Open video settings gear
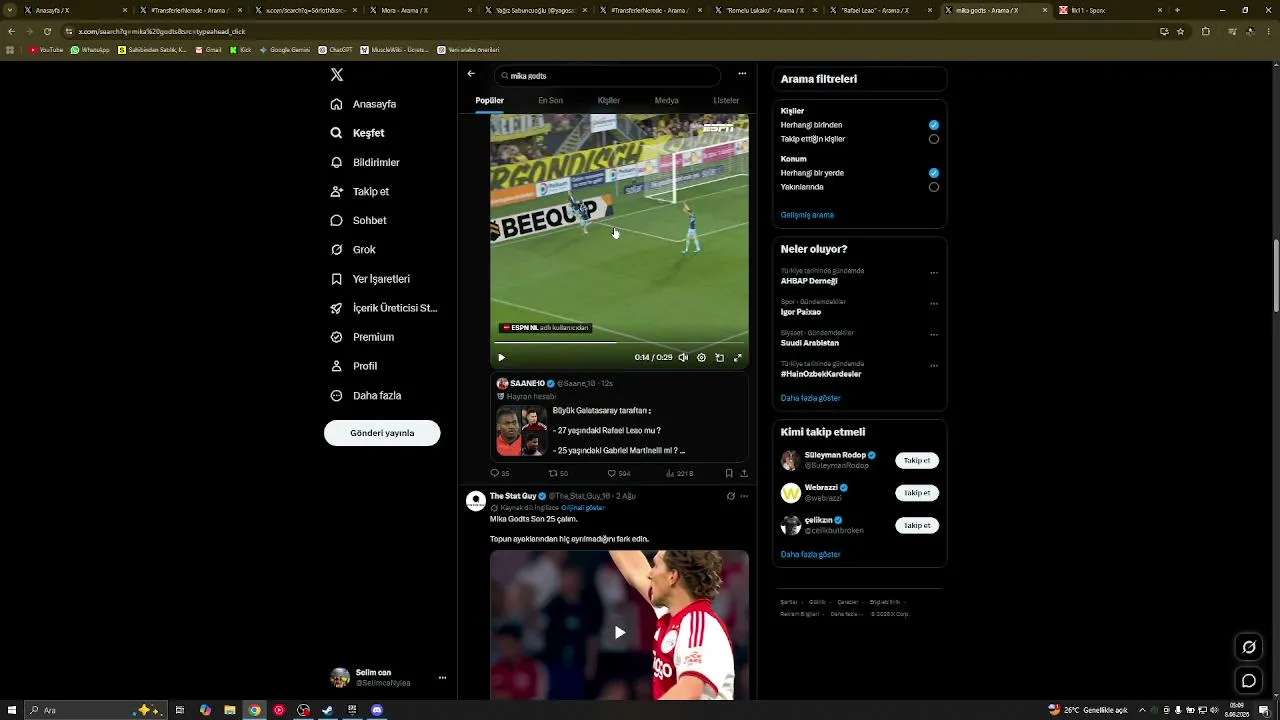 (701, 357)
